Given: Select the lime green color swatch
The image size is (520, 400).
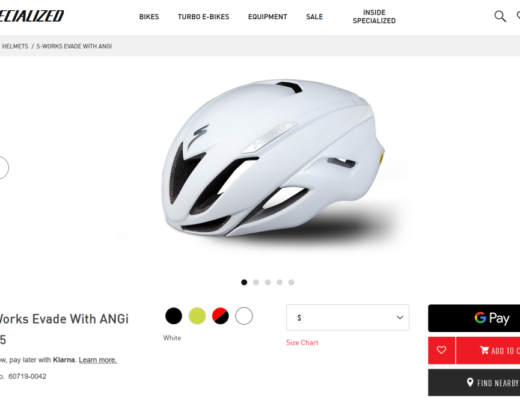Looking at the screenshot, I should [x=197, y=316].
